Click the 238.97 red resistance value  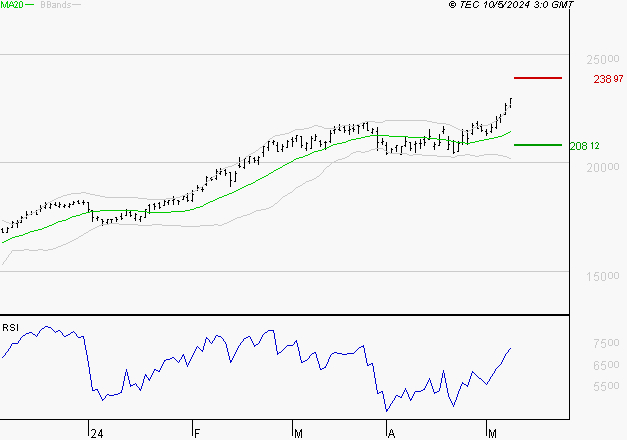608,79
